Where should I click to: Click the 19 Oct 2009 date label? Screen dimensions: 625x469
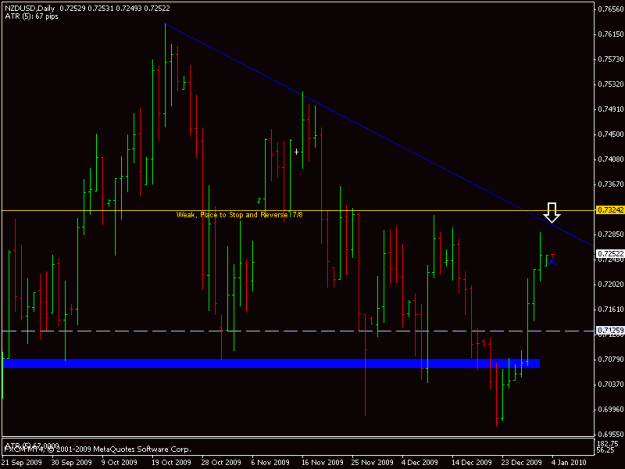pos(171,462)
